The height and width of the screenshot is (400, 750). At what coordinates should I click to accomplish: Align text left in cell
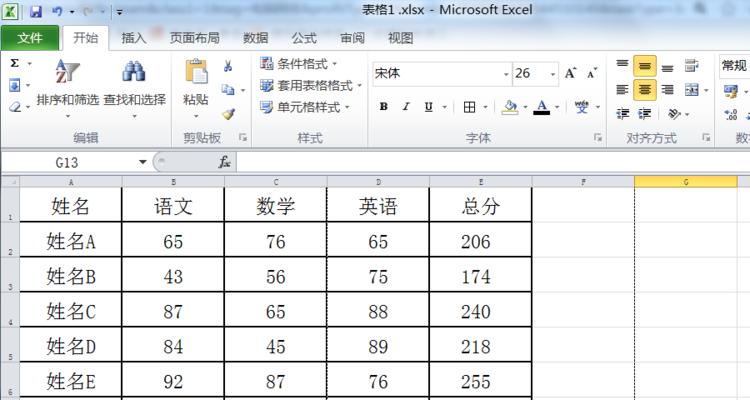click(x=622, y=89)
